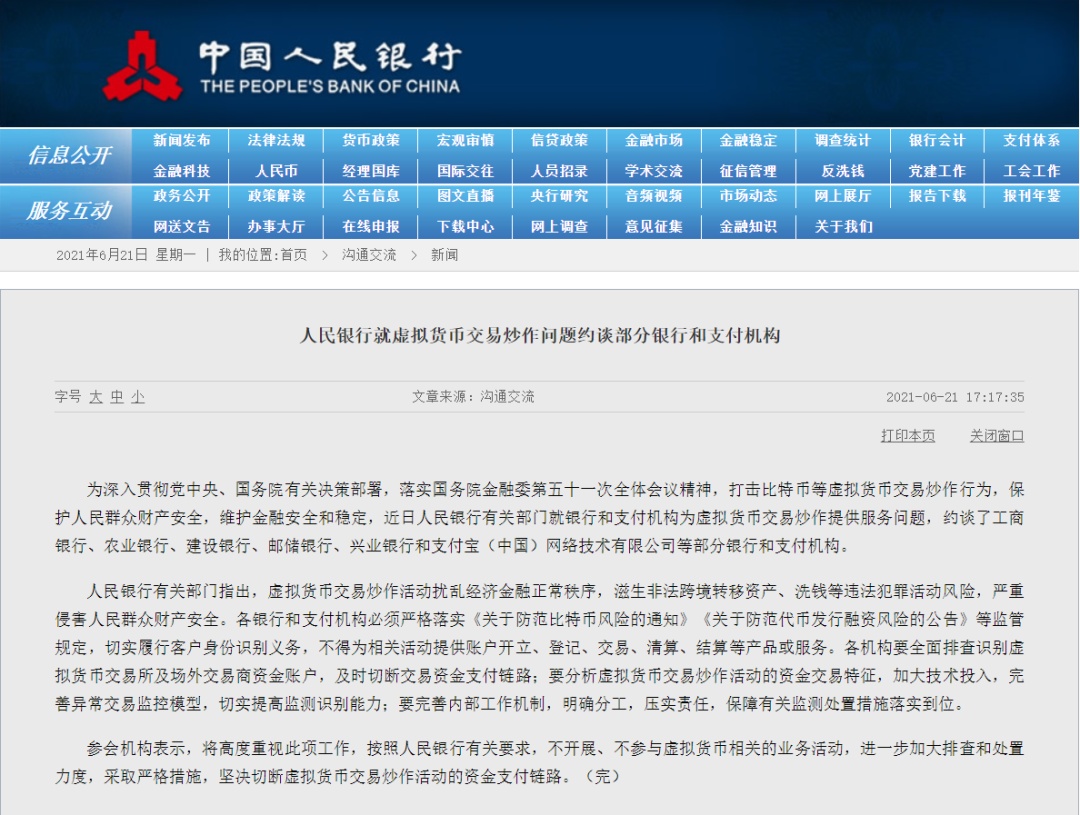
Task: Go to 首页 in the breadcrumb
Action: tap(294, 255)
